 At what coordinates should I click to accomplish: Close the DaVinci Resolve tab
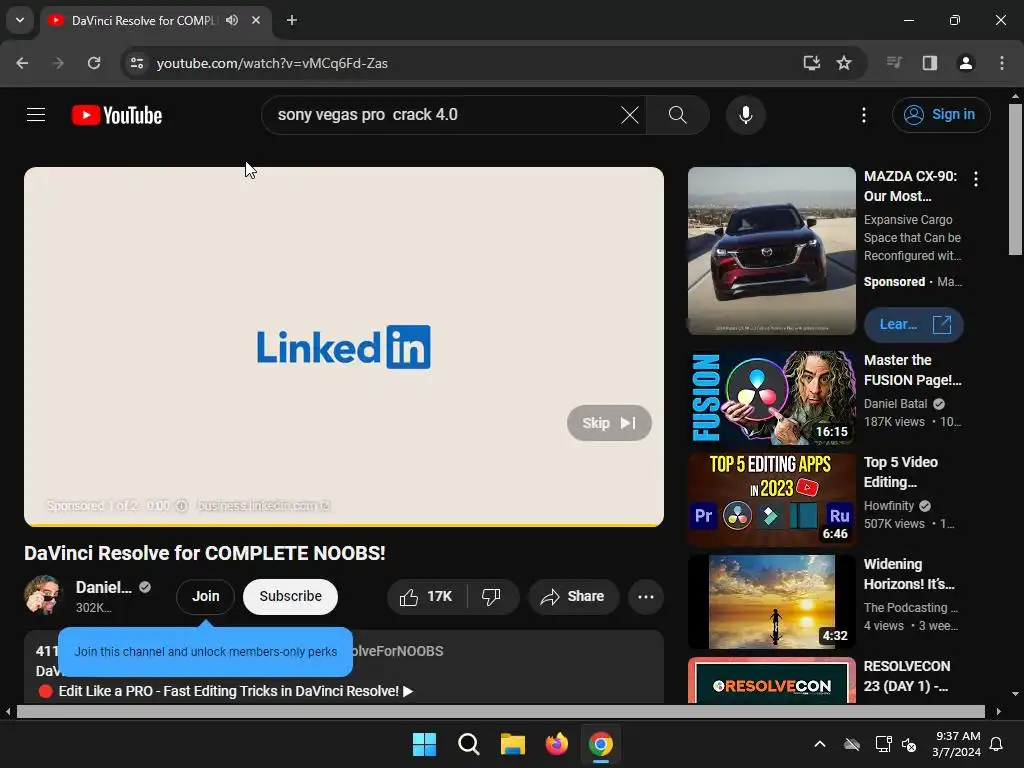256,20
